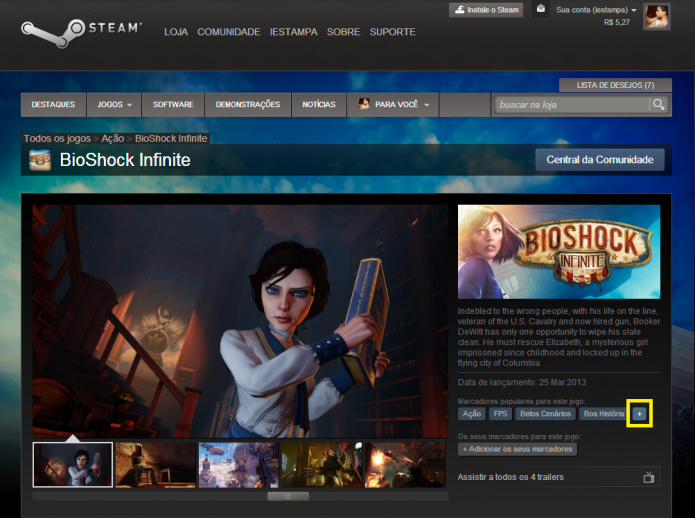
Task: Click the avatar icon in Para Você tab
Action: (363, 104)
